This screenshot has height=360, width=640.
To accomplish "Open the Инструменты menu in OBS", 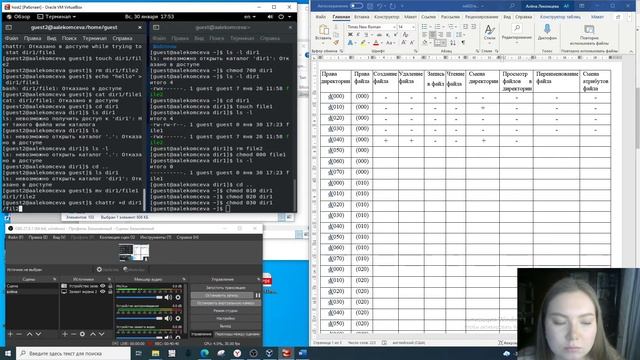I will pos(156,237).
